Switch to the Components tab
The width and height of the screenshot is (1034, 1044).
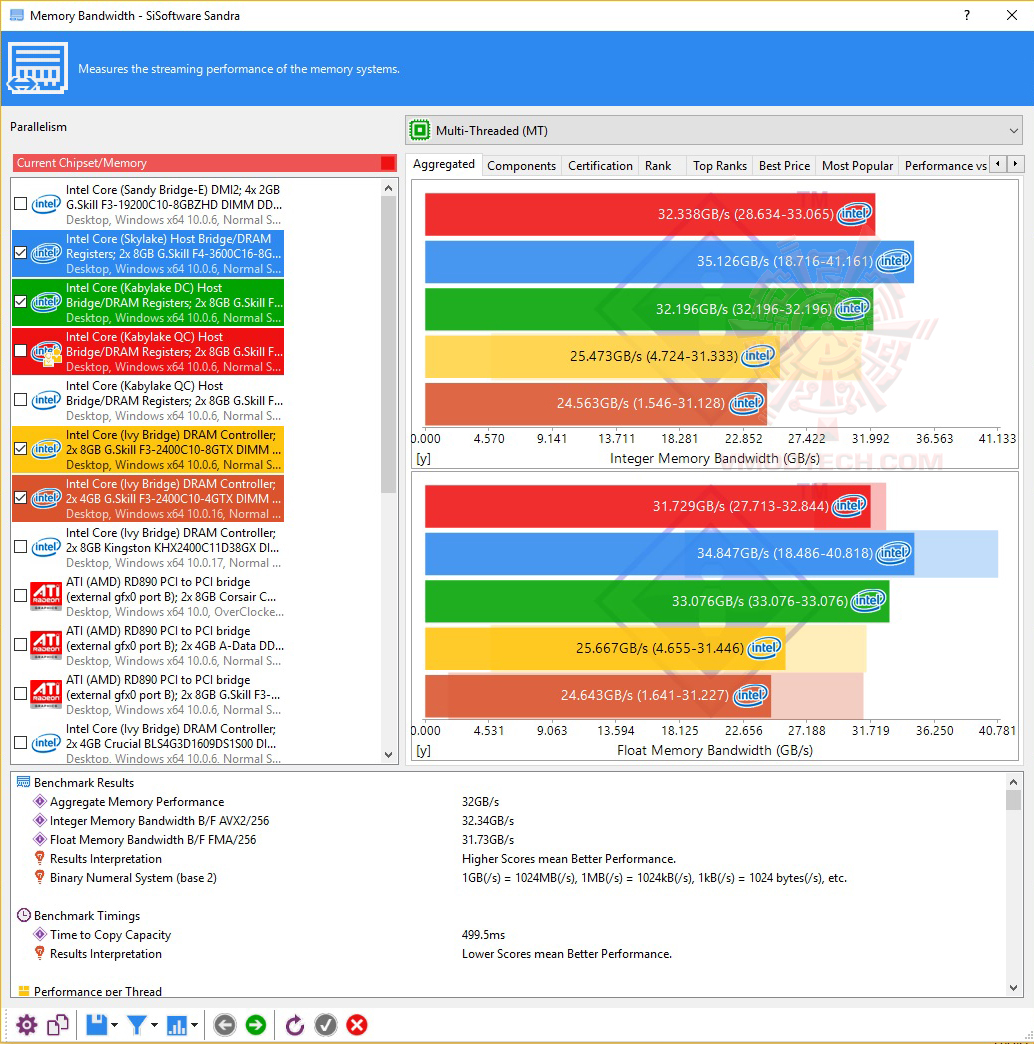tap(521, 166)
